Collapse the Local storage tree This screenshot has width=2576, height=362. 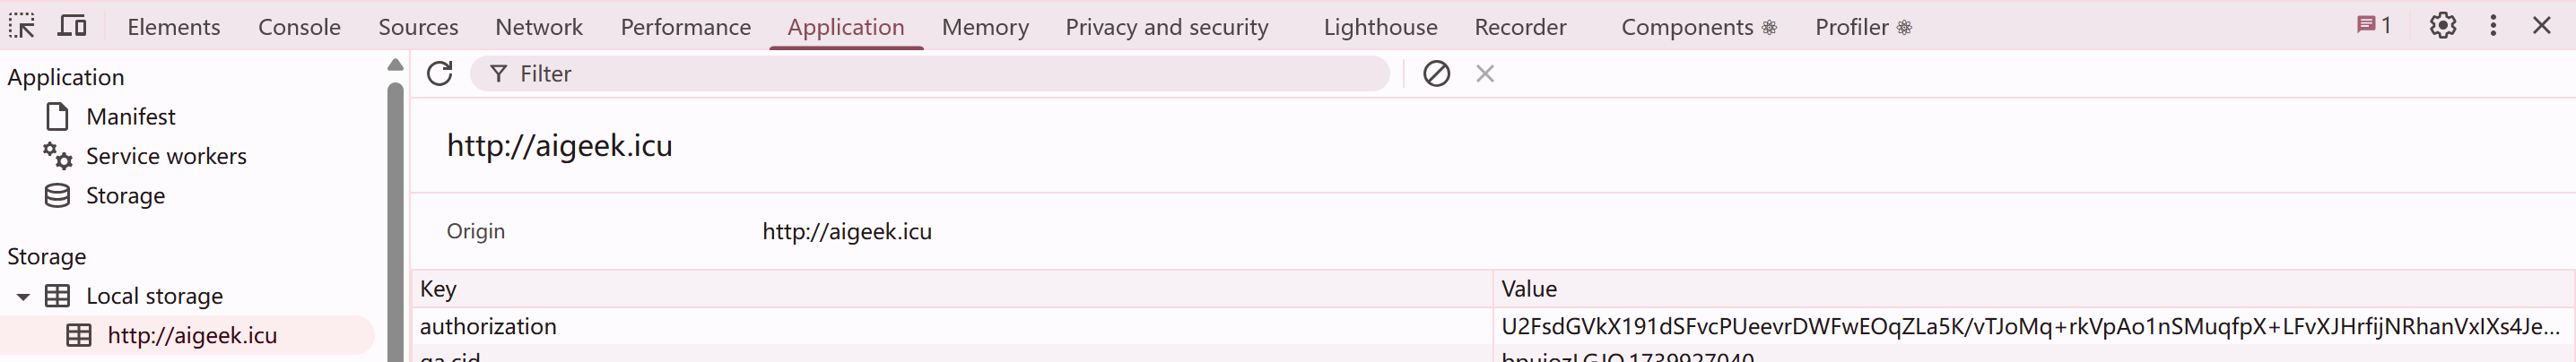[23, 297]
